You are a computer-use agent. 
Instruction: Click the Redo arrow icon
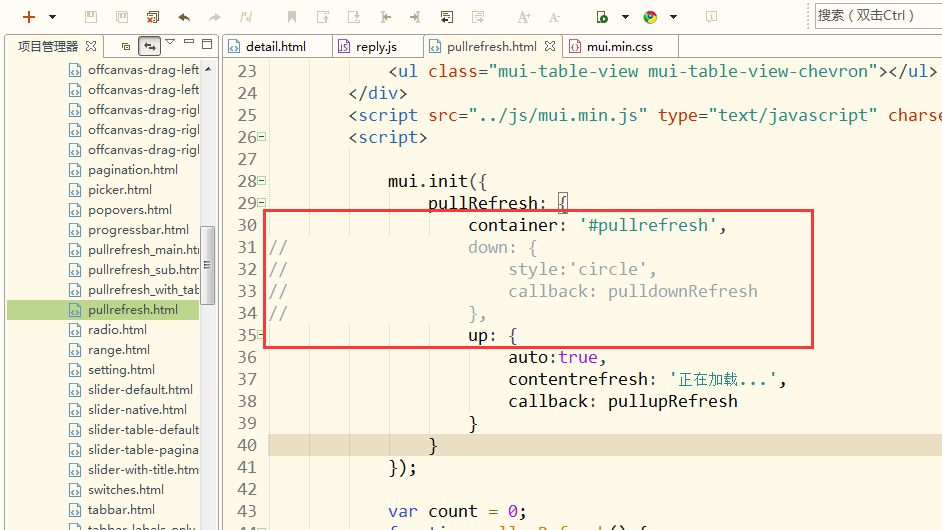point(214,17)
